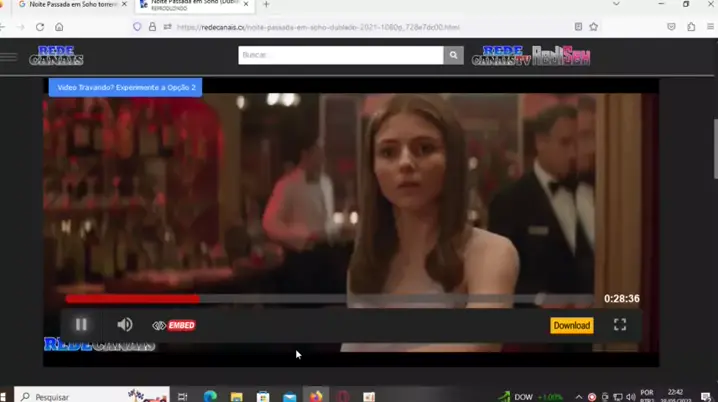Open Windows Start menu
The height and width of the screenshot is (402, 718).
tap(7, 396)
